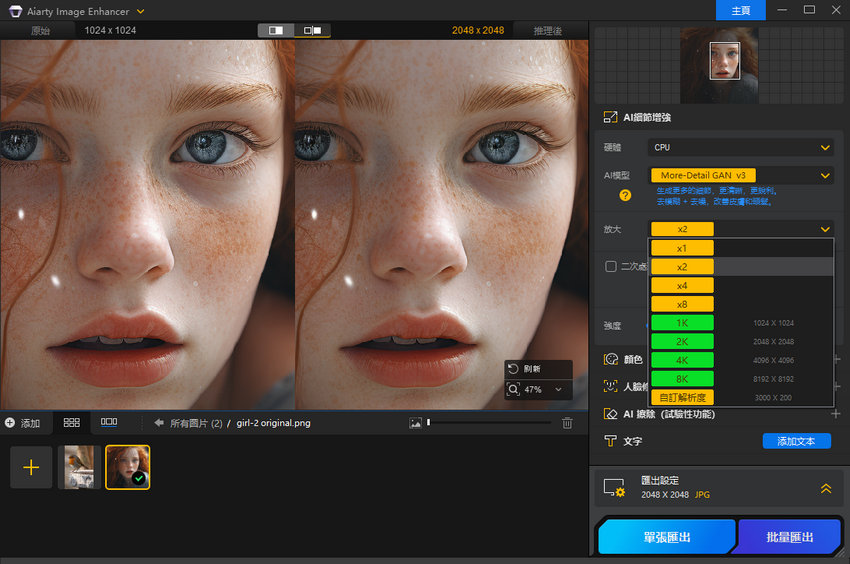850x564 pixels.
Task: Open the Aiarty Image Enhancer title menu arrow
Action: (140, 11)
